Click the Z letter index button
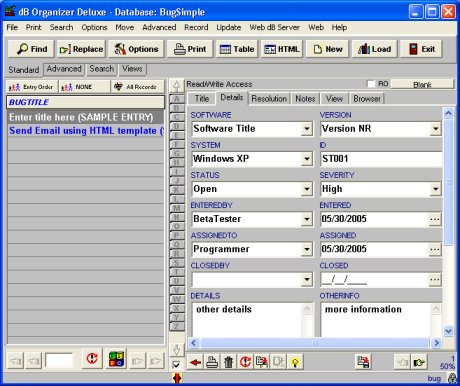Viewport: 460px width, 386px height. point(177,326)
